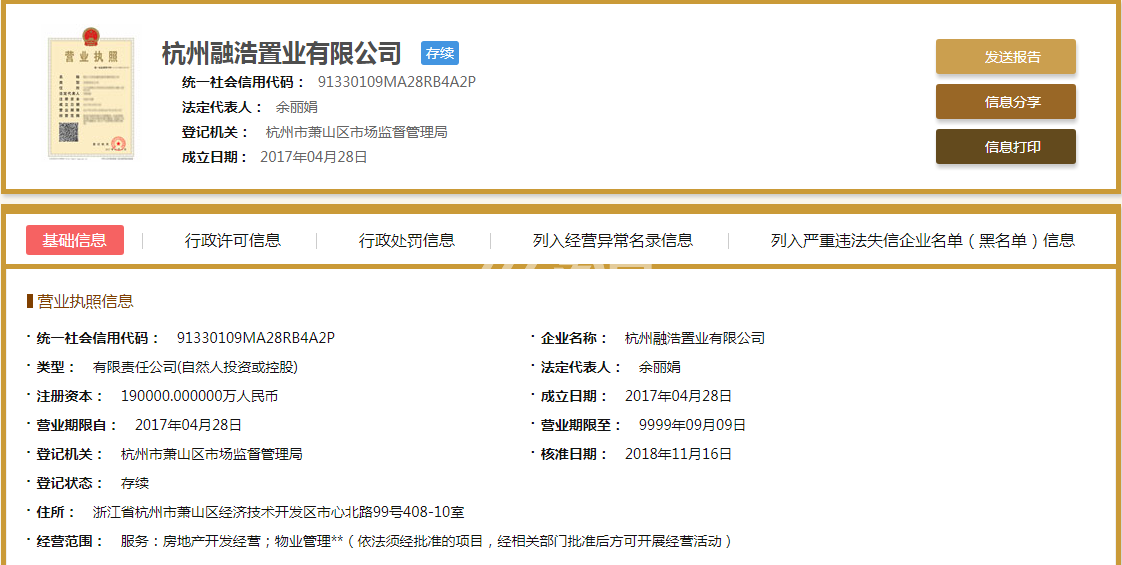The image size is (1122, 565).
Task: Click 成立日期 value in license section
Action: 678,396
